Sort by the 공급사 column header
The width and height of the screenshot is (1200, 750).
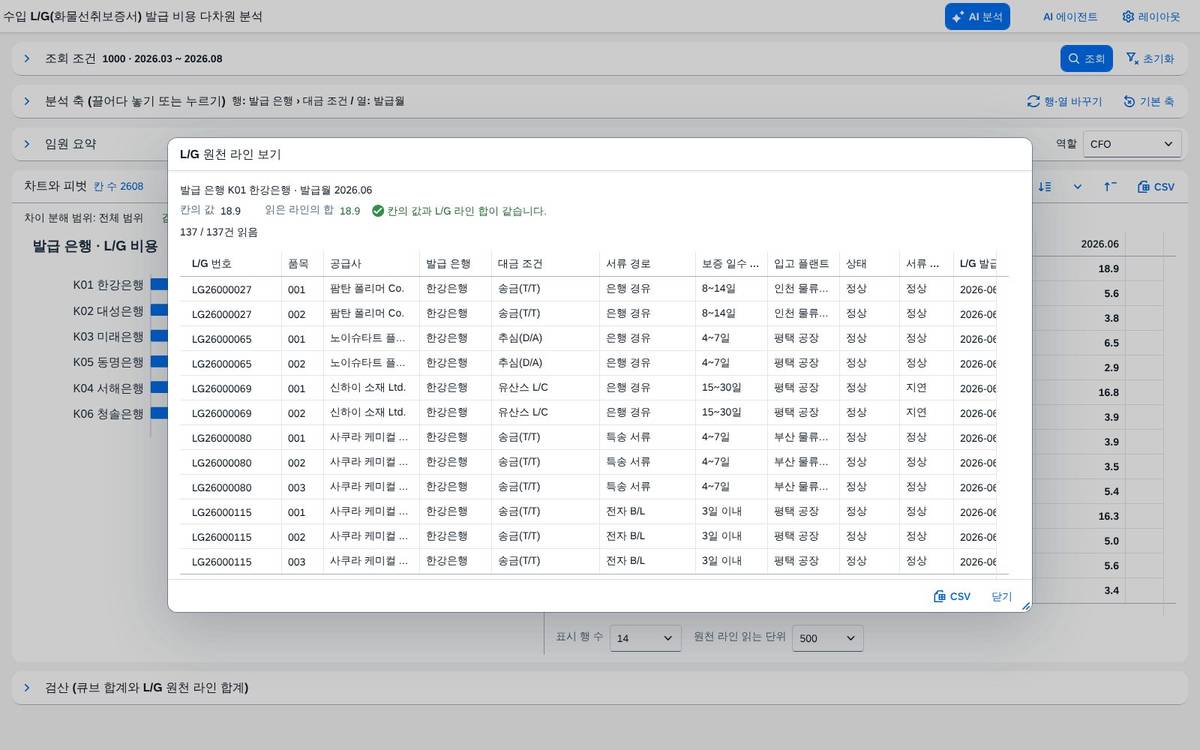(372, 263)
